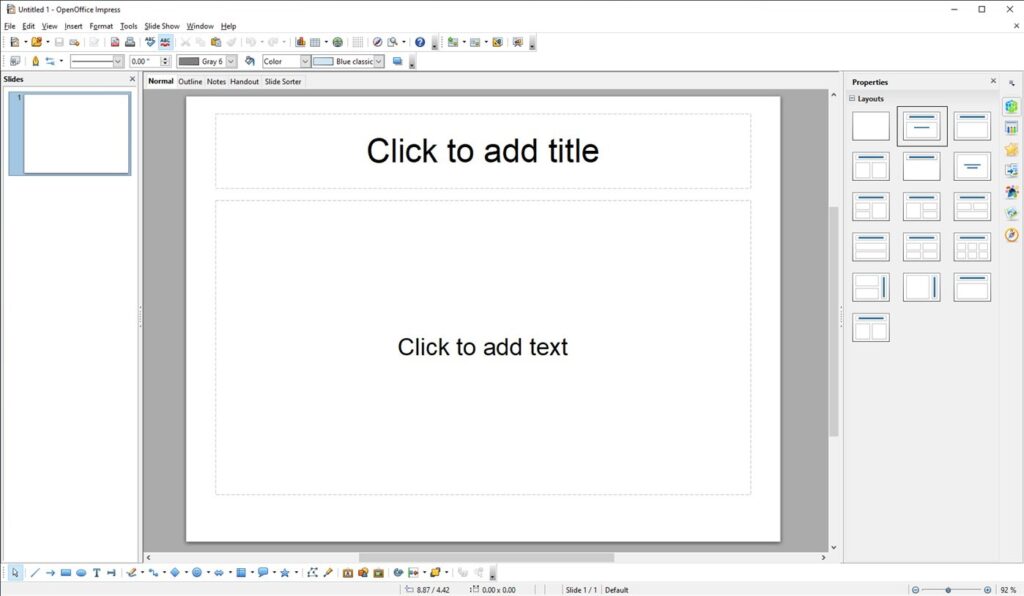1024x596 pixels.
Task: Enable spellcheck with the AutoSpellcheck icon
Action: tap(165, 42)
